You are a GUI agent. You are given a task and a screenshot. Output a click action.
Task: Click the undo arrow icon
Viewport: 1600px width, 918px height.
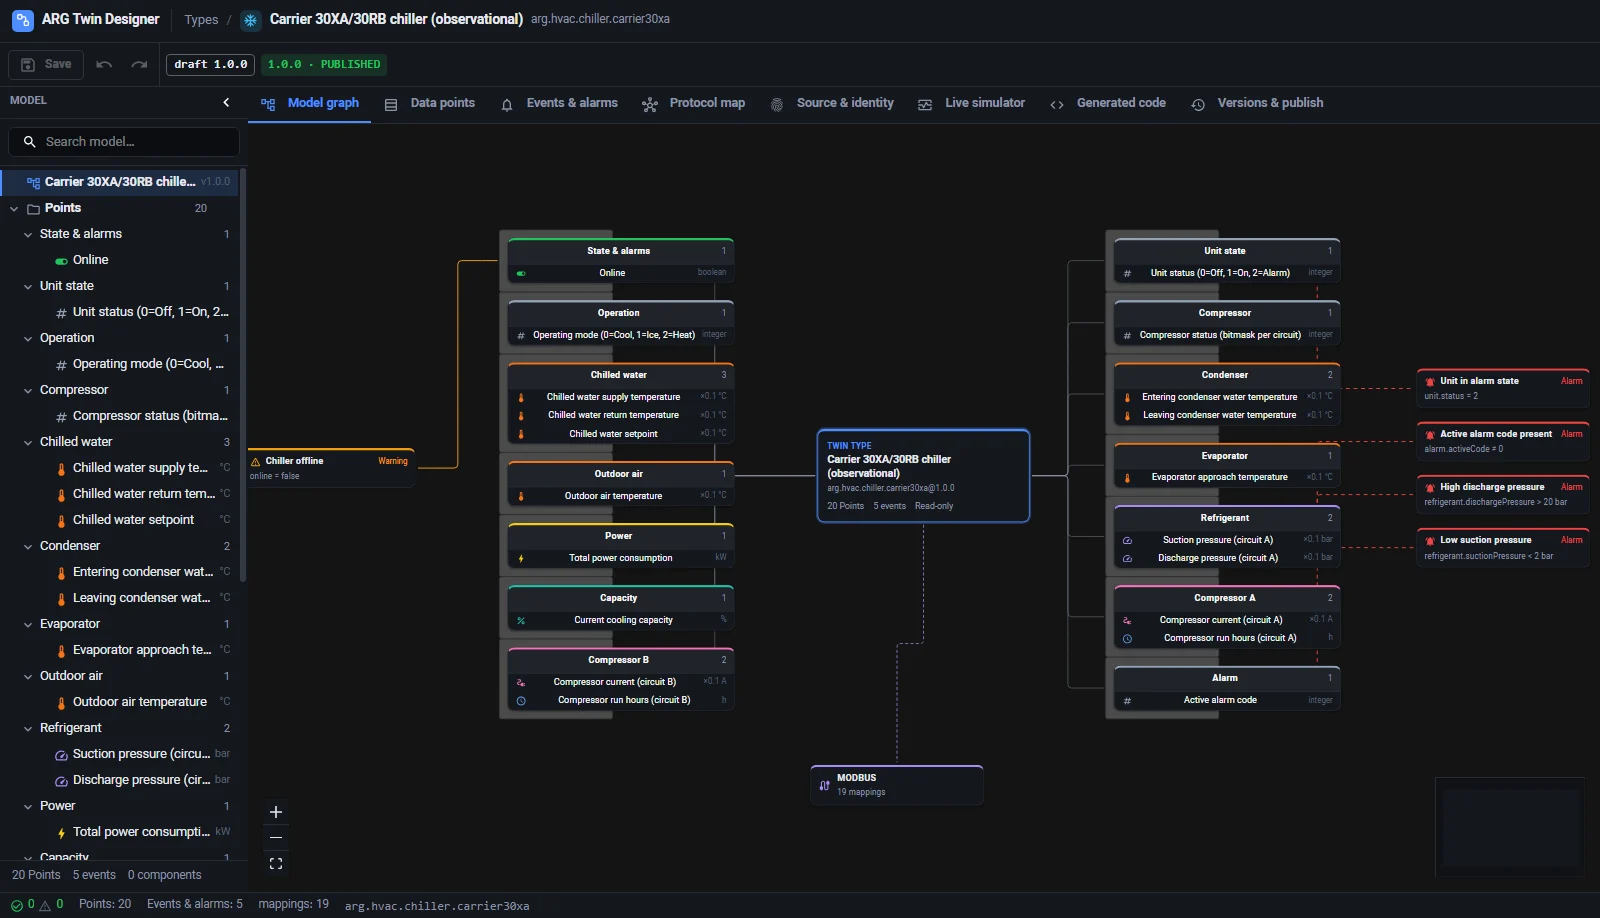104,64
